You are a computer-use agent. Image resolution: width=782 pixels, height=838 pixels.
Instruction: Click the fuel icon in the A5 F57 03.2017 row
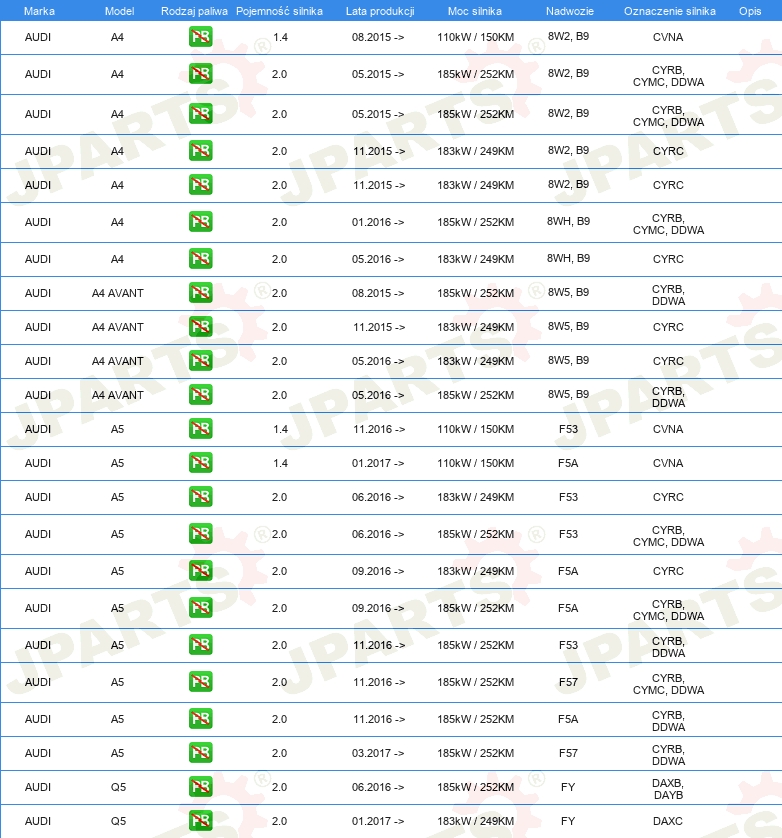tap(200, 752)
